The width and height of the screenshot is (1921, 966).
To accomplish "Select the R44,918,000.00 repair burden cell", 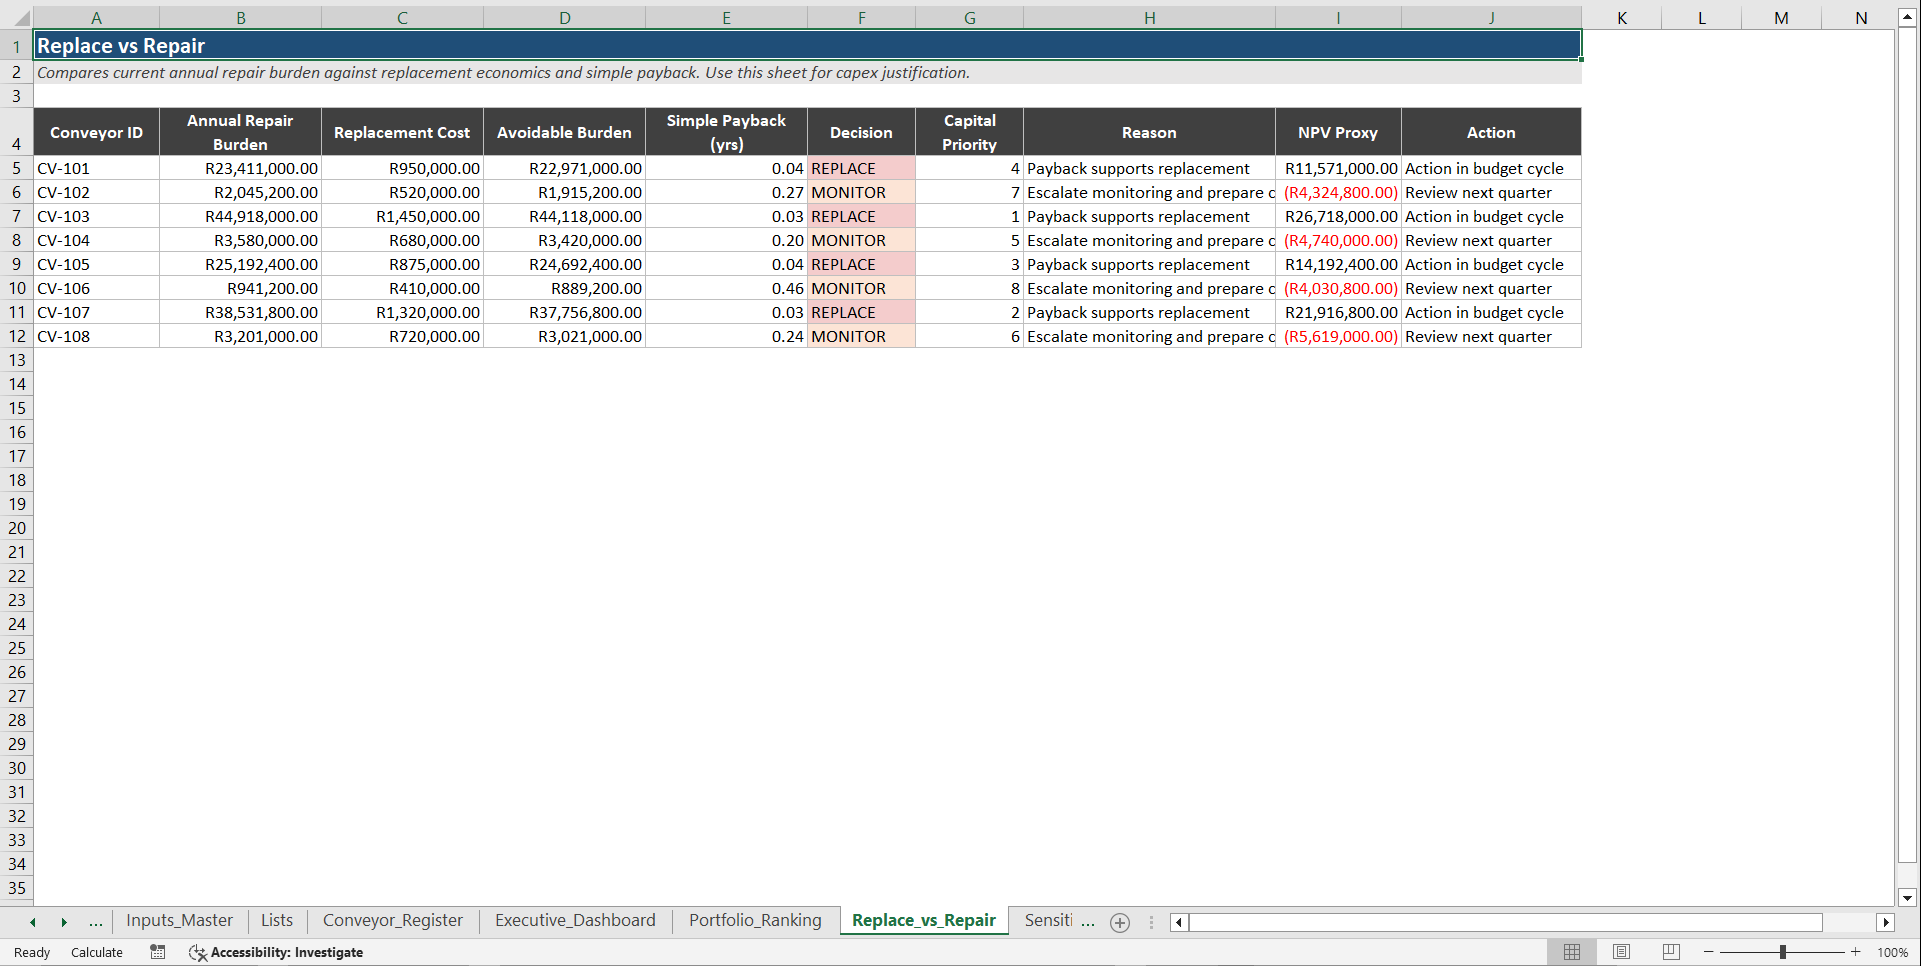I will (240, 216).
